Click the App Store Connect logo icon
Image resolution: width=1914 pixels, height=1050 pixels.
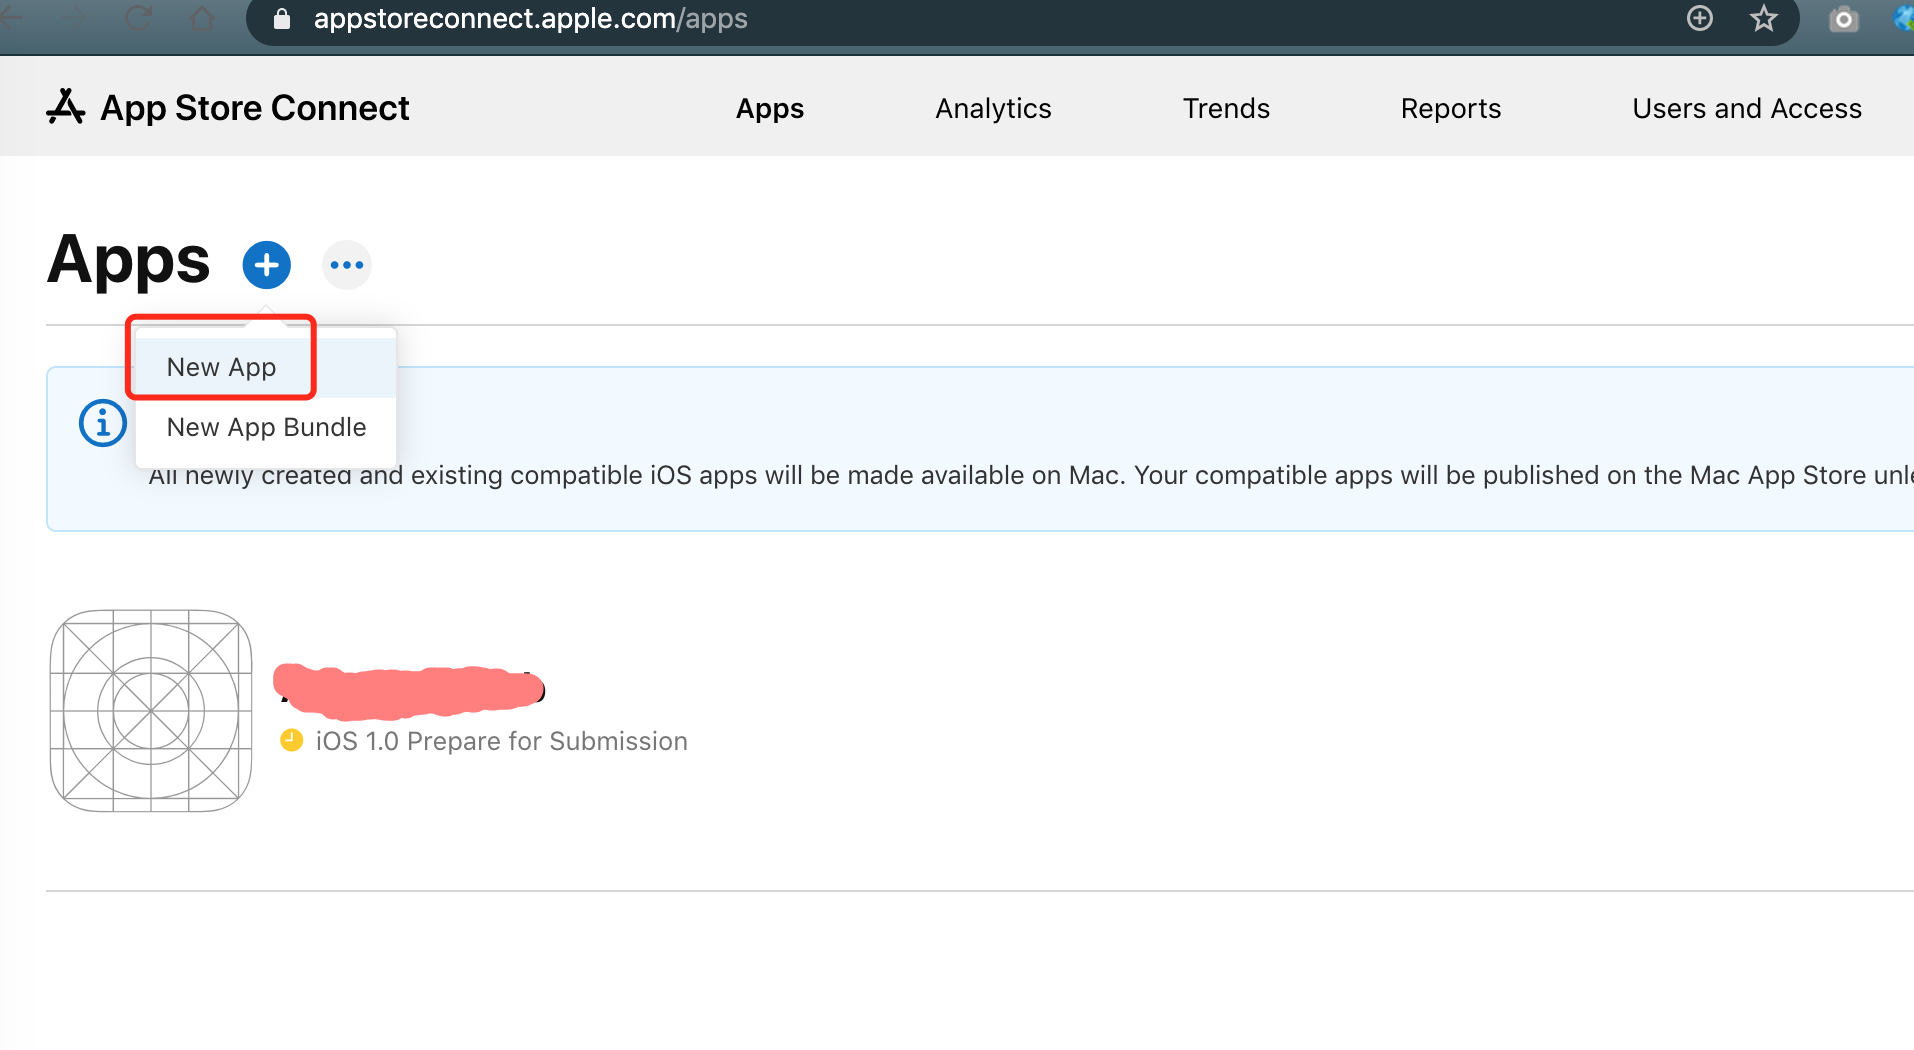pos(66,107)
